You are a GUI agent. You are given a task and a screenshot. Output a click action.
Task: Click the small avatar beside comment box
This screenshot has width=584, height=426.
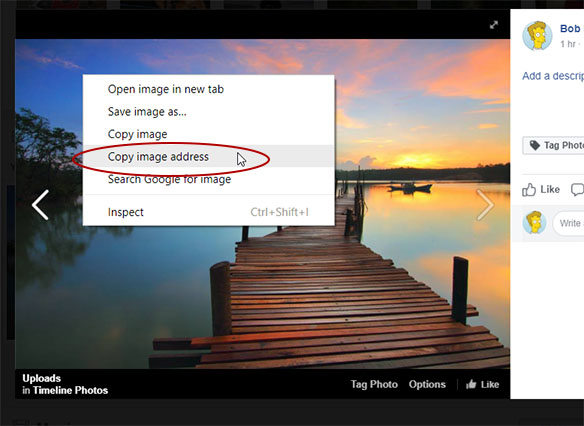click(534, 222)
